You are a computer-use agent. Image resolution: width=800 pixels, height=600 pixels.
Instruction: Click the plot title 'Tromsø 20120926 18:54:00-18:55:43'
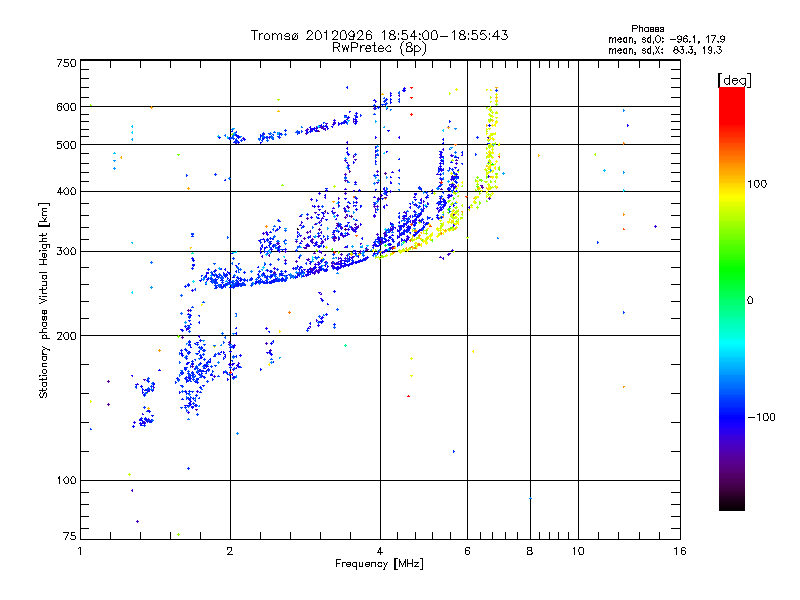tap(379, 35)
